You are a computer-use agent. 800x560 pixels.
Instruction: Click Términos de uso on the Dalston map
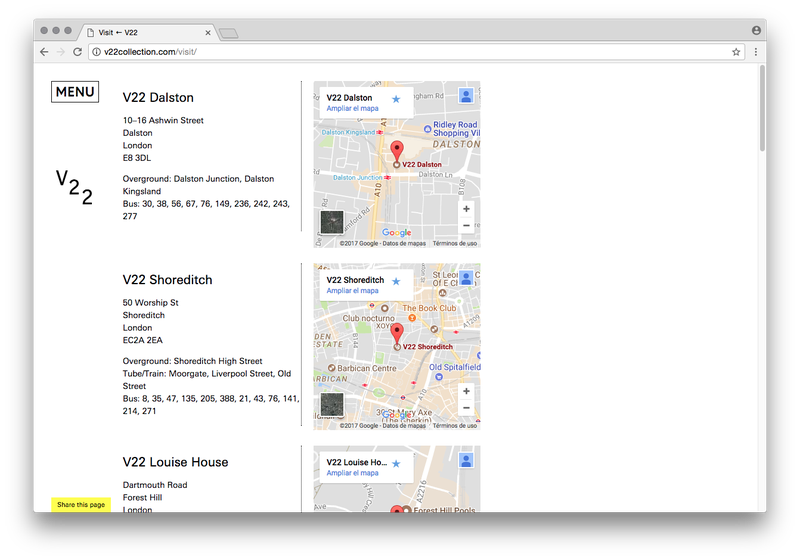tap(455, 243)
